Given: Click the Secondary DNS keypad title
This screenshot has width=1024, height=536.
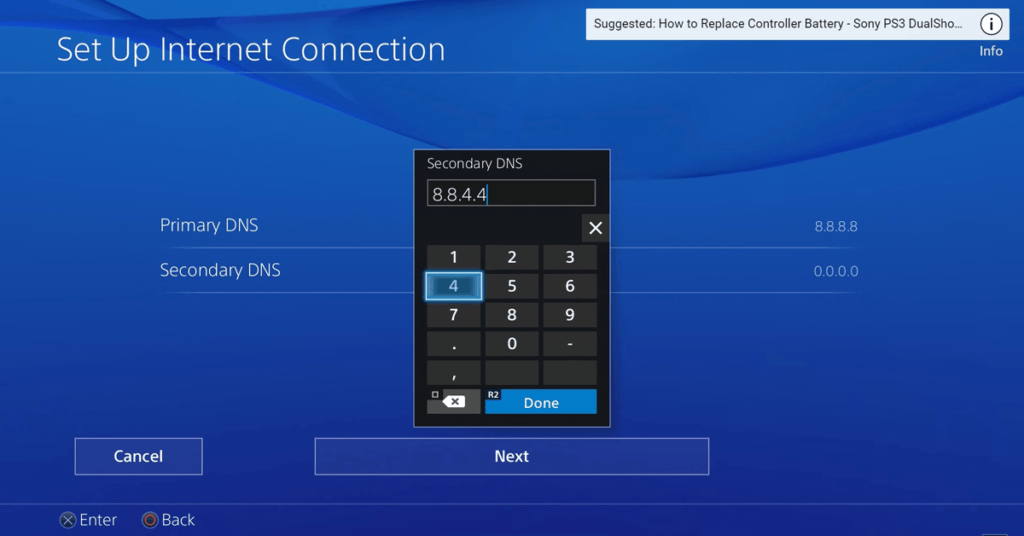Looking at the screenshot, I should point(475,163).
